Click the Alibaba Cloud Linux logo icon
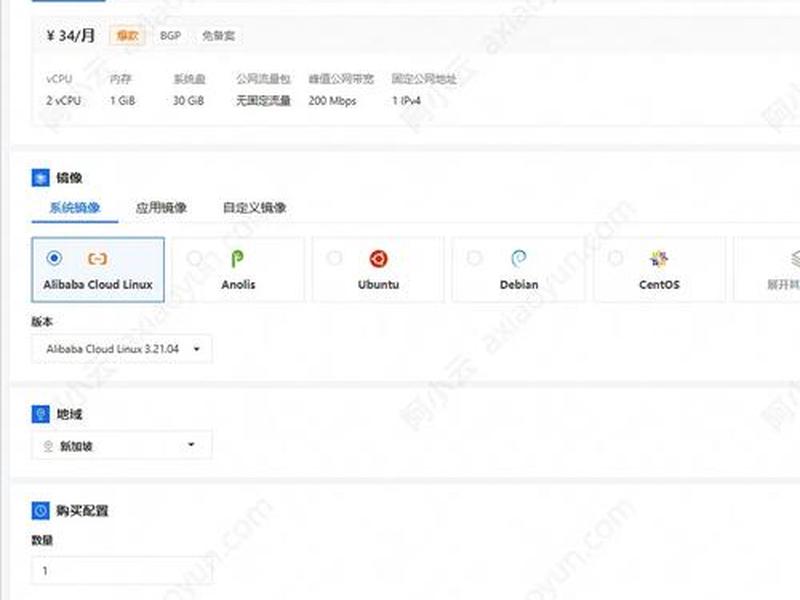The height and width of the screenshot is (600, 800). [97, 259]
